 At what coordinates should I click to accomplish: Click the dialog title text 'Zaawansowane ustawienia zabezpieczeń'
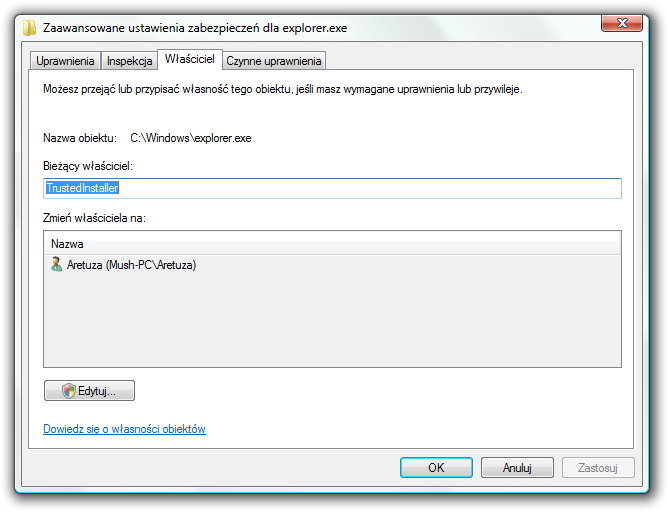(x=151, y=28)
